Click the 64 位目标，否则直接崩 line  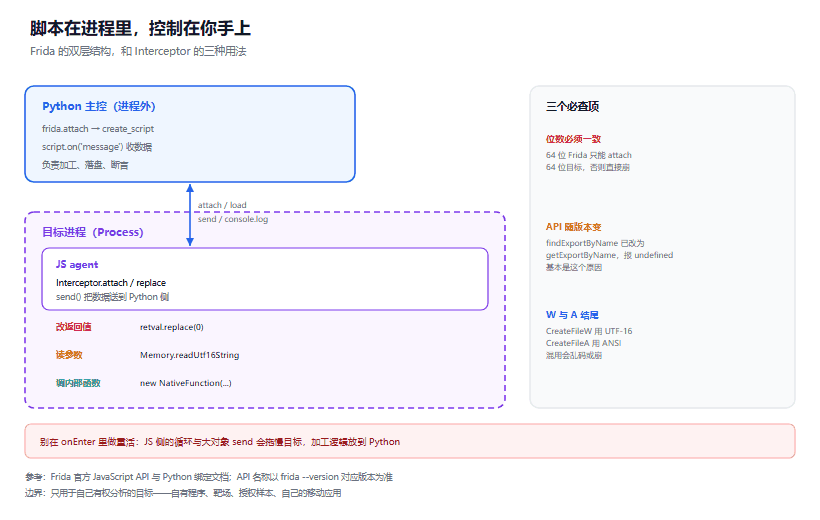(588, 167)
